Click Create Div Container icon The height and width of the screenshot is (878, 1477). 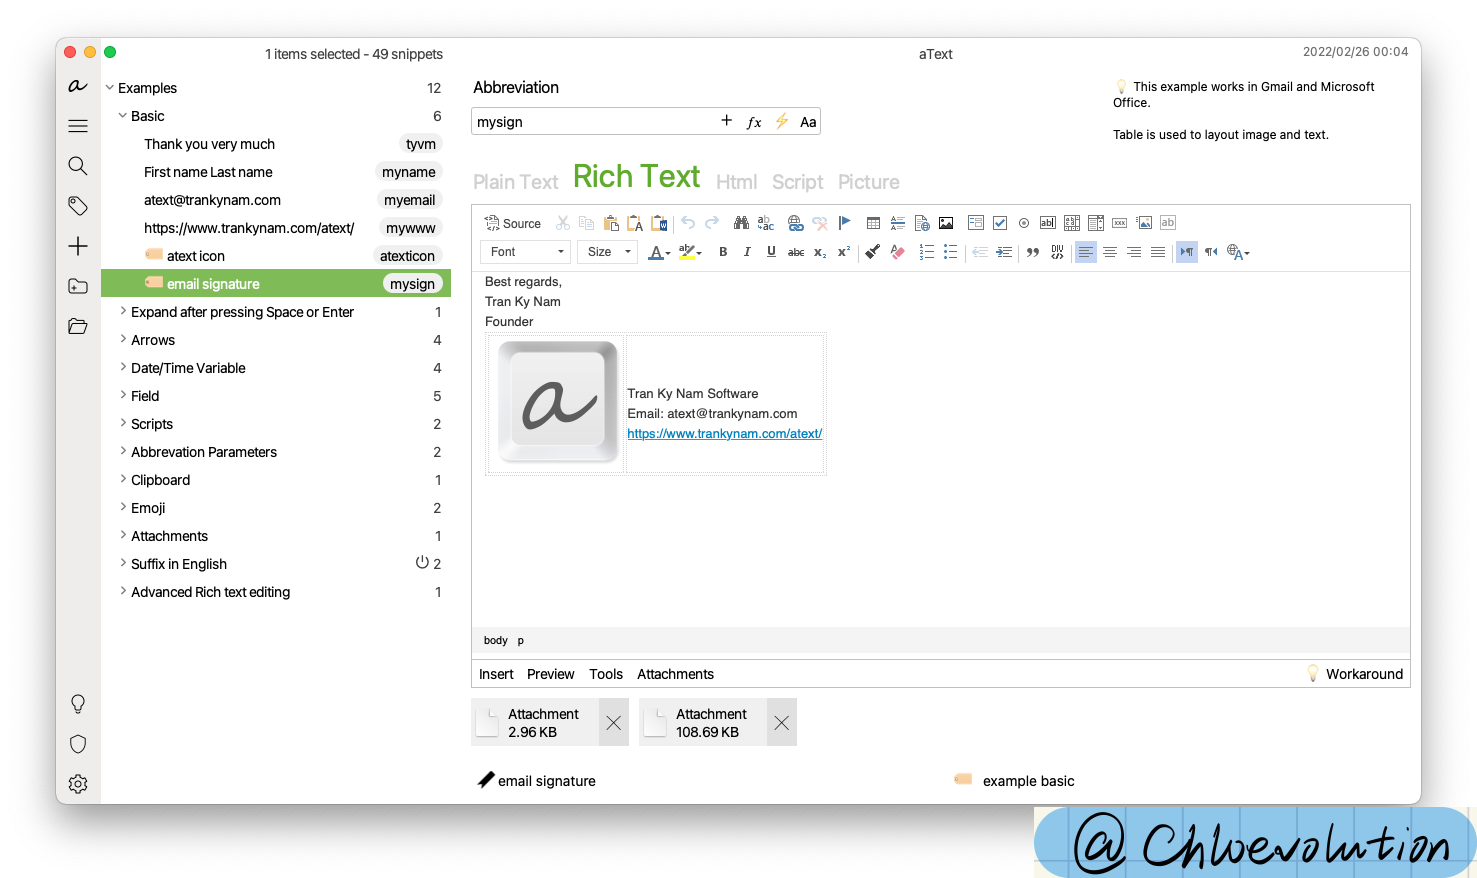click(x=1057, y=252)
